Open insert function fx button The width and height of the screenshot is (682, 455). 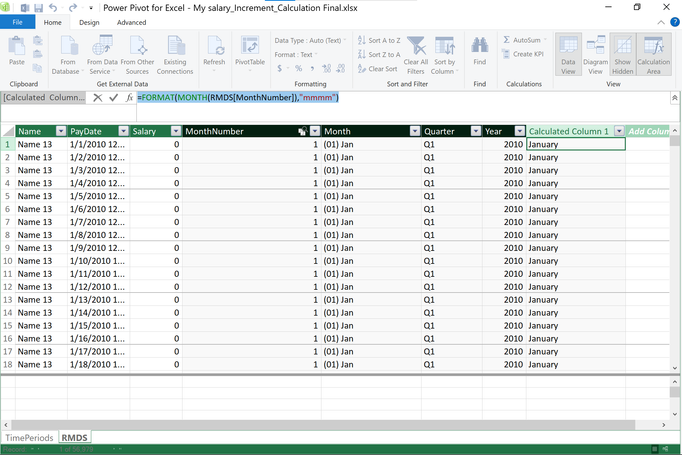pos(129,98)
